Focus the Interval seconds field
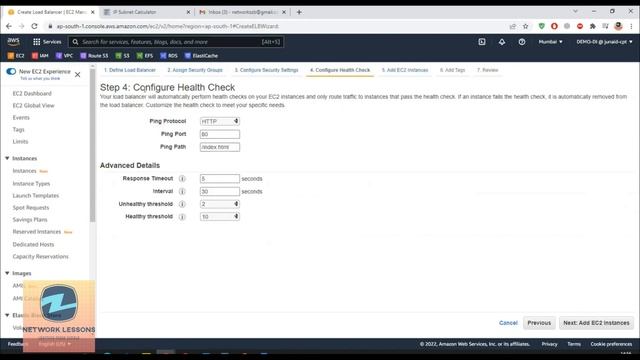Viewport: 640px width, 360px height. (220, 191)
